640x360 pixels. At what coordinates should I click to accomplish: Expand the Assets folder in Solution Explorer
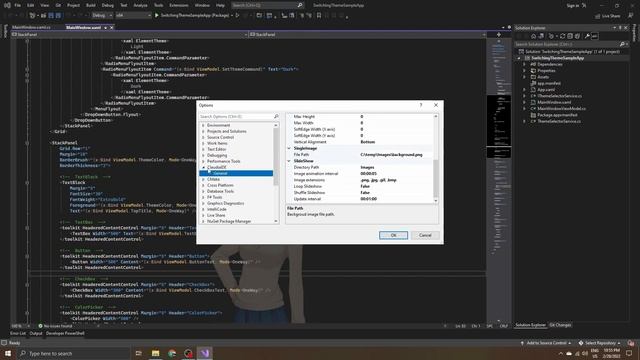pyautogui.click(x=524, y=77)
